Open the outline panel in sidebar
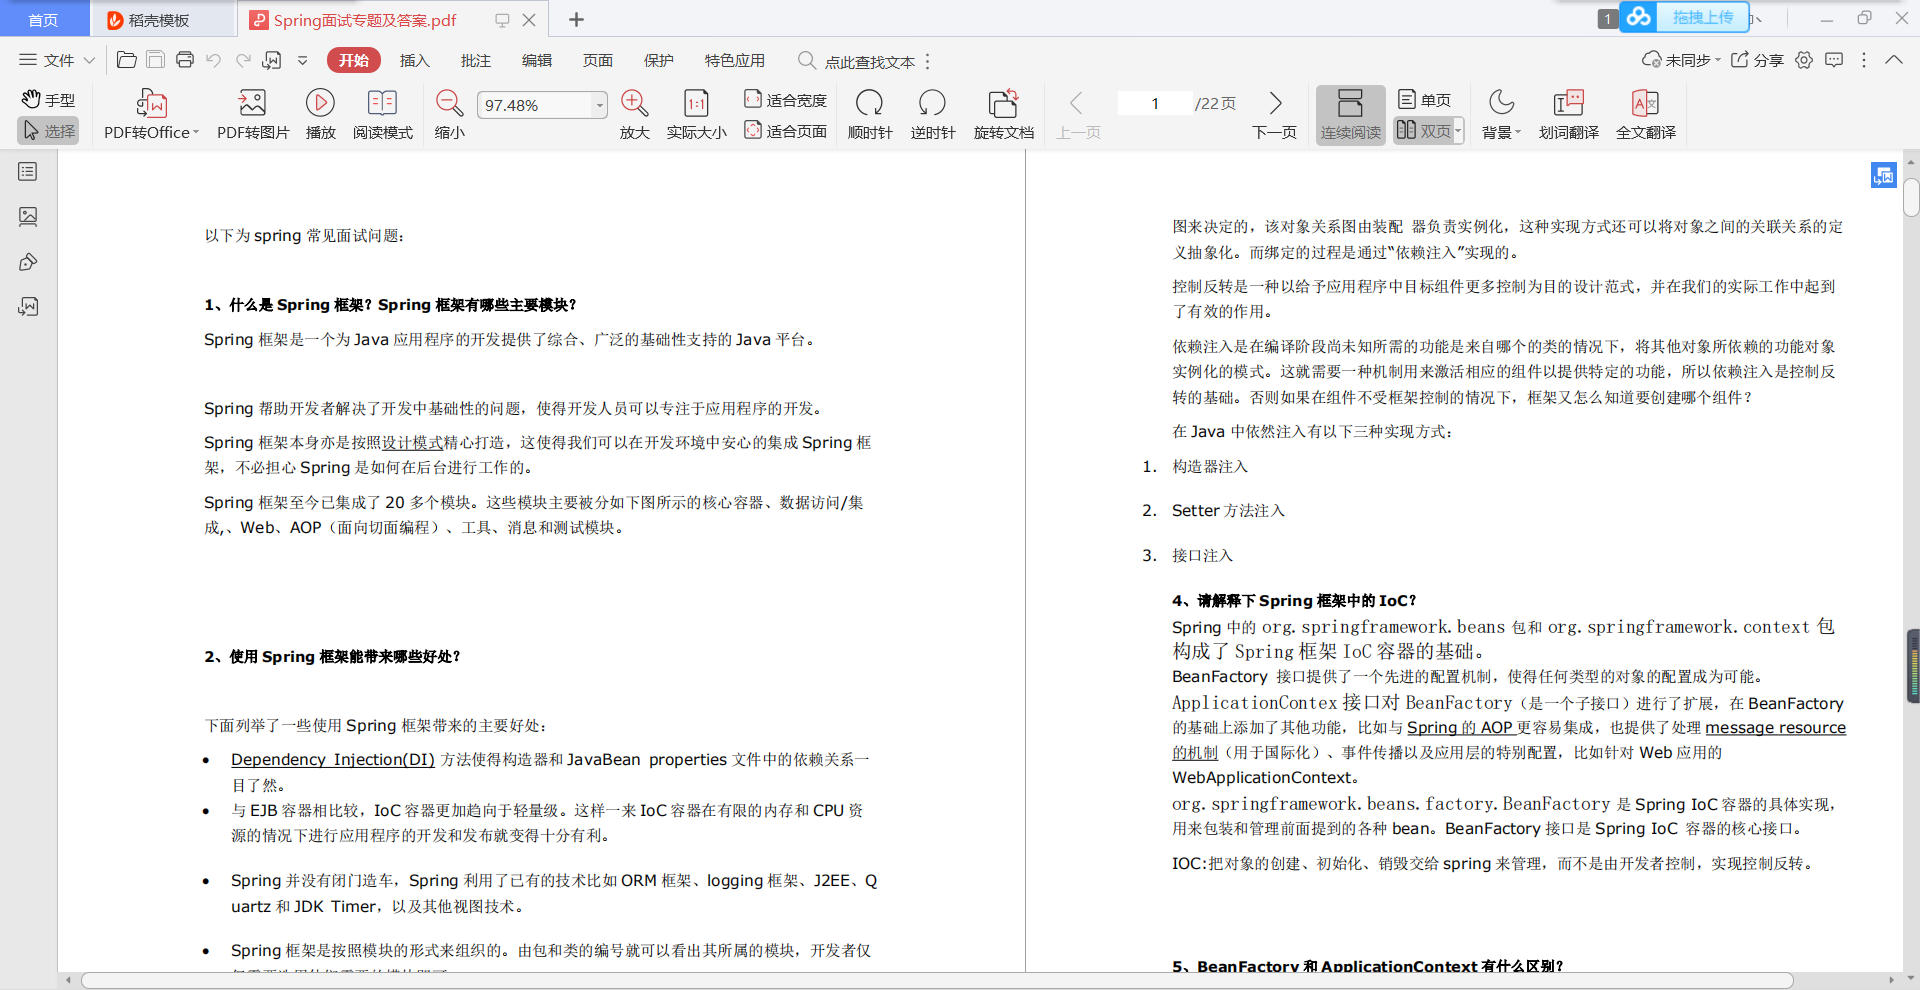The image size is (1920, 990). point(28,172)
